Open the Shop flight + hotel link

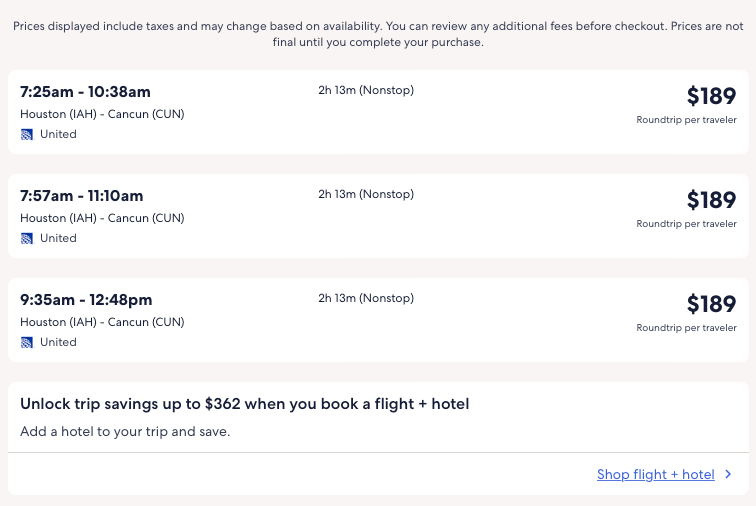655,475
